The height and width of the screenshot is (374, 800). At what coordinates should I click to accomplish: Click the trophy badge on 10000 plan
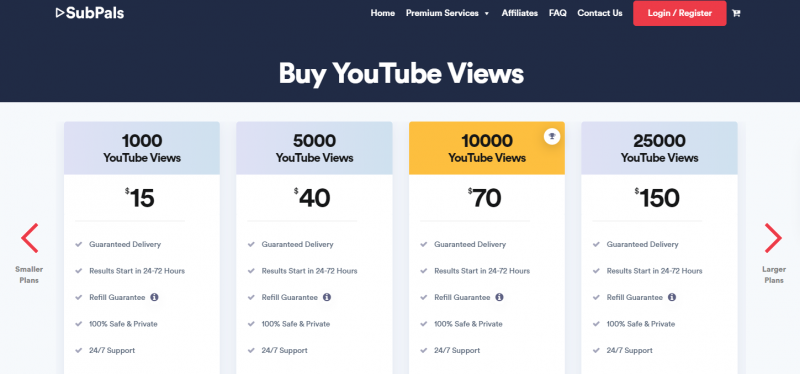(x=552, y=136)
